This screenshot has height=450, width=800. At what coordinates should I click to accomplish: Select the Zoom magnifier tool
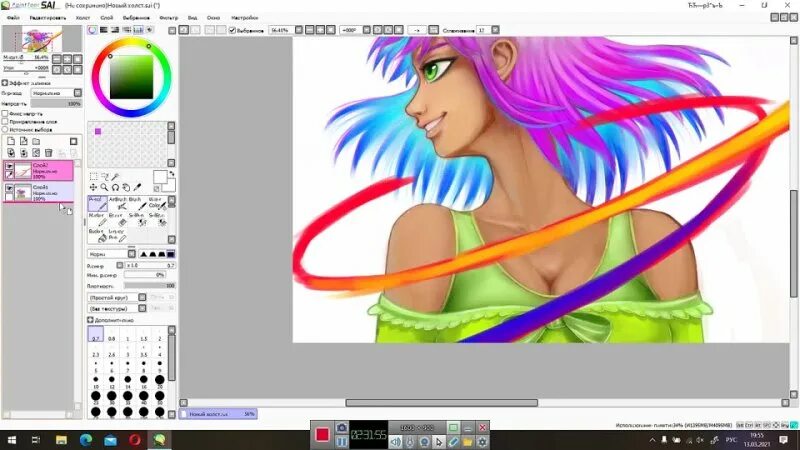tap(105, 188)
